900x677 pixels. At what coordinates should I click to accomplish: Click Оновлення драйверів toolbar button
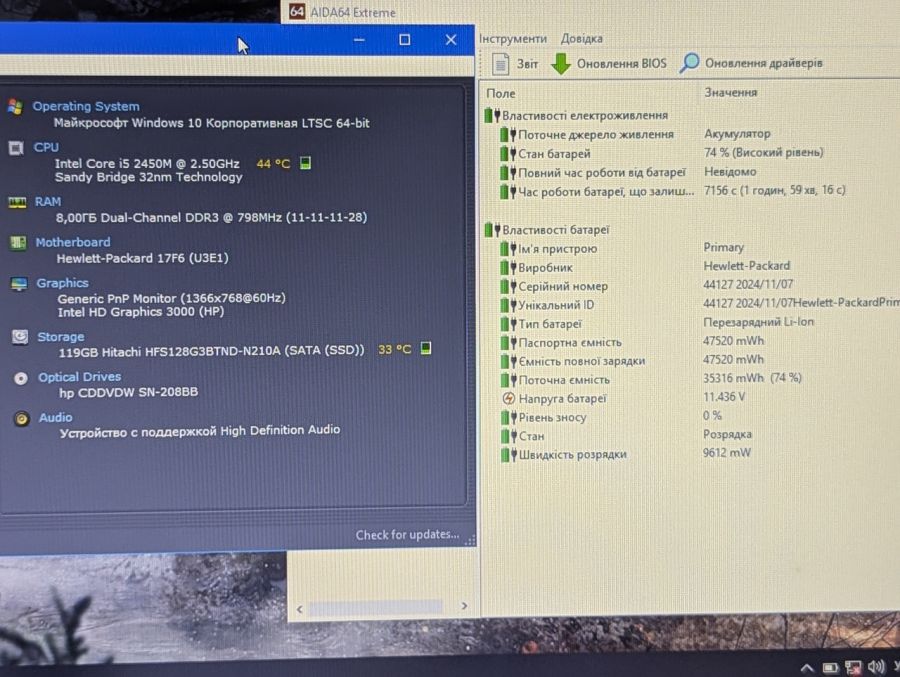(x=751, y=63)
